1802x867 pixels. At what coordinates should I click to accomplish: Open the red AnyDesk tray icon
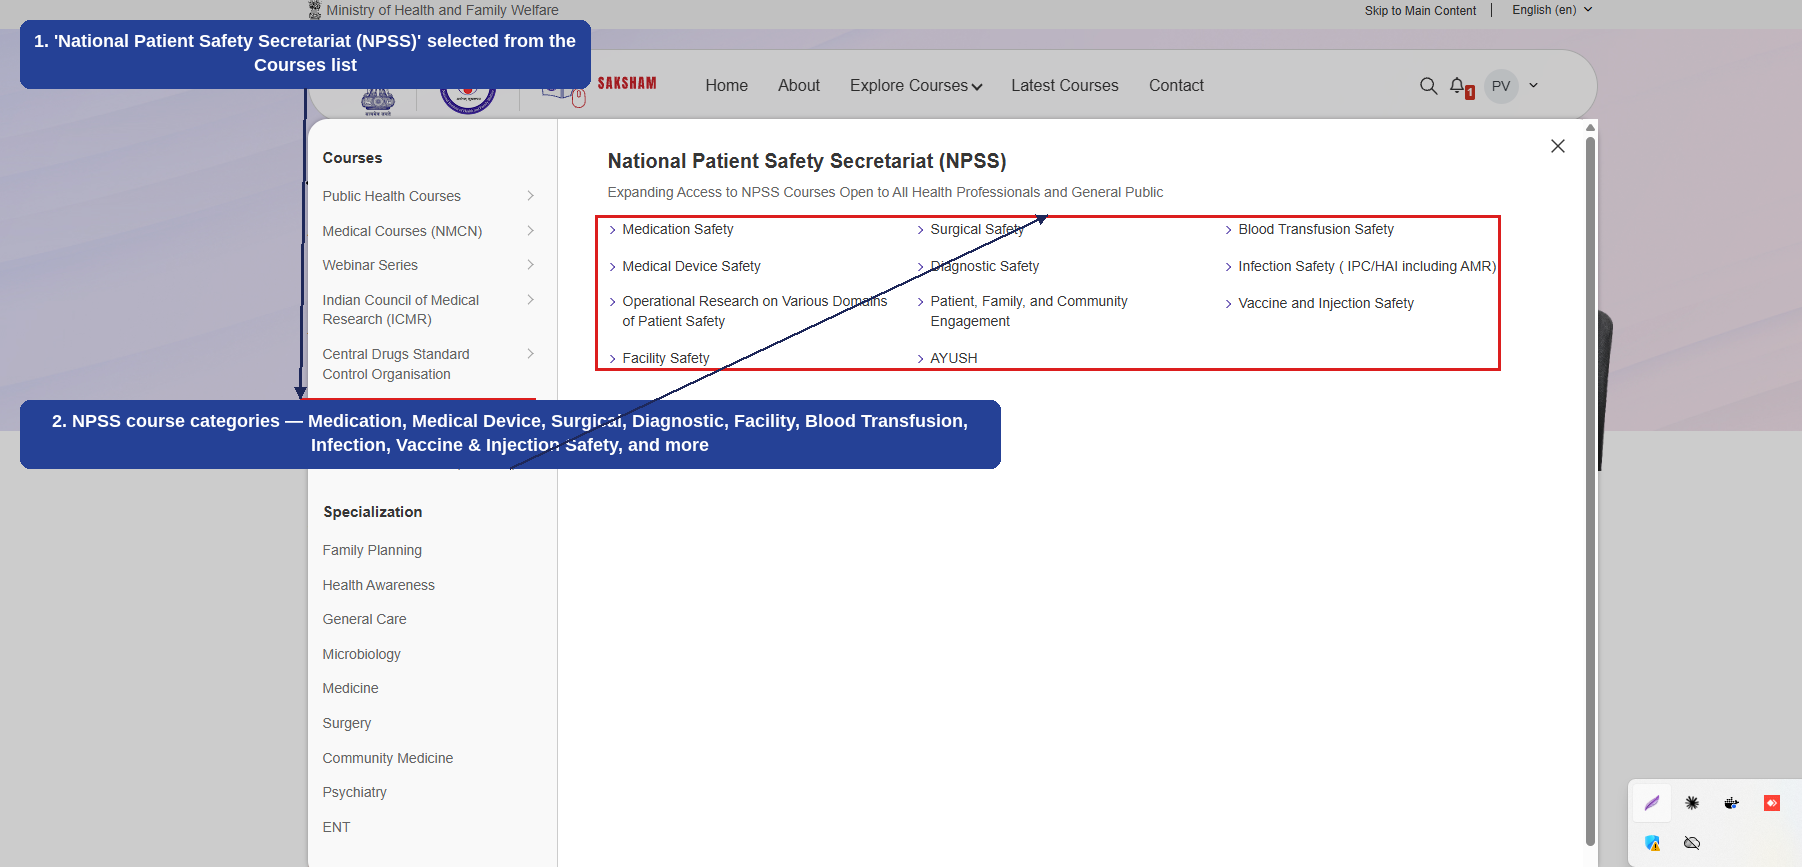(x=1772, y=803)
